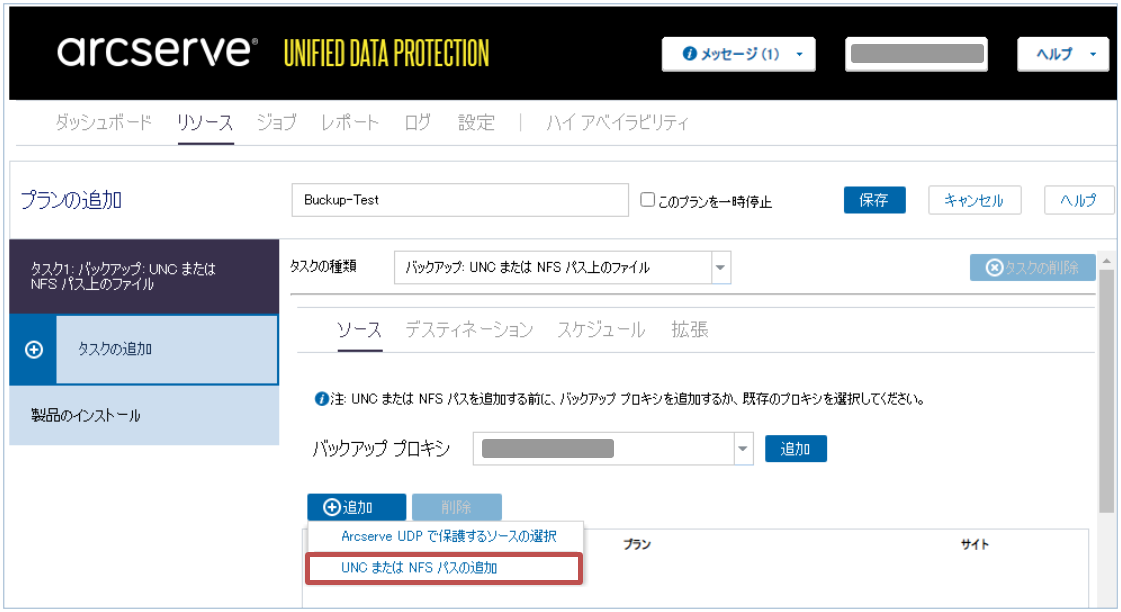Open the スケジュール sub-tab

tap(601, 330)
